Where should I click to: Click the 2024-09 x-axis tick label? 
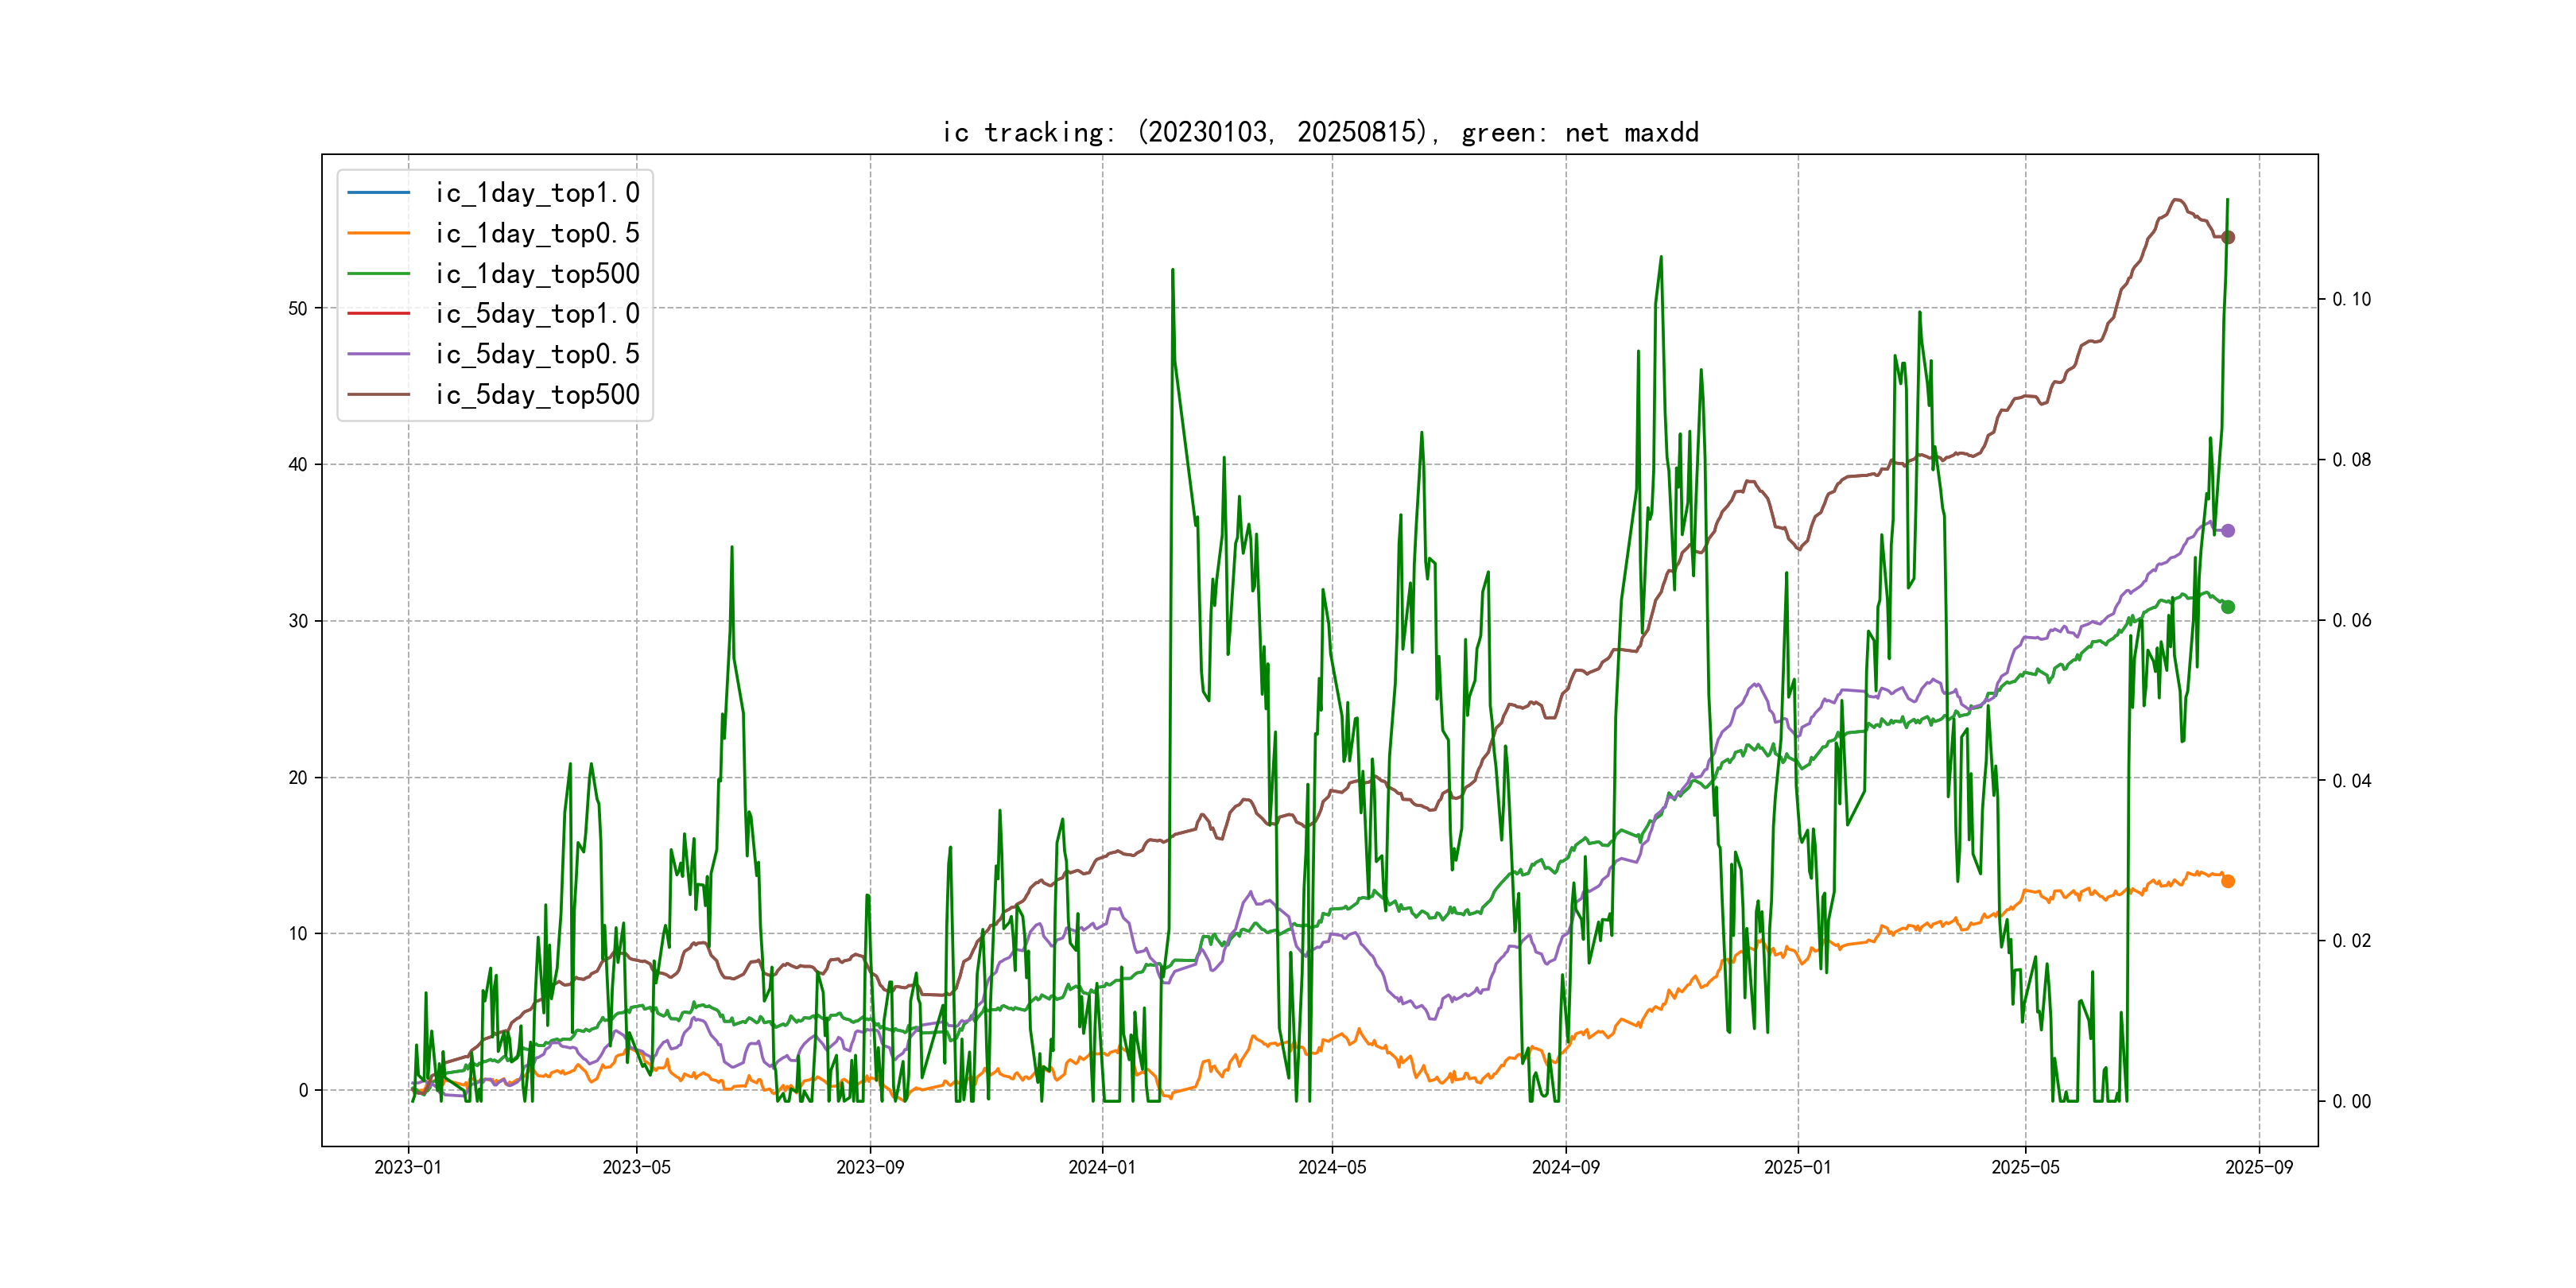pyautogui.click(x=1566, y=1167)
